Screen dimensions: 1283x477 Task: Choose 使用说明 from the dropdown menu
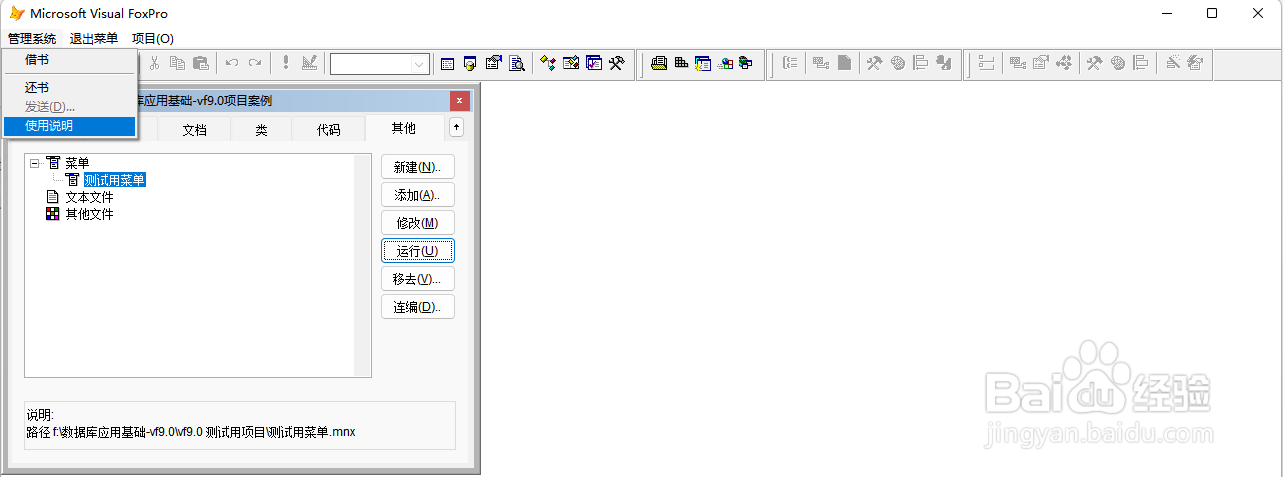coord(69,126)
